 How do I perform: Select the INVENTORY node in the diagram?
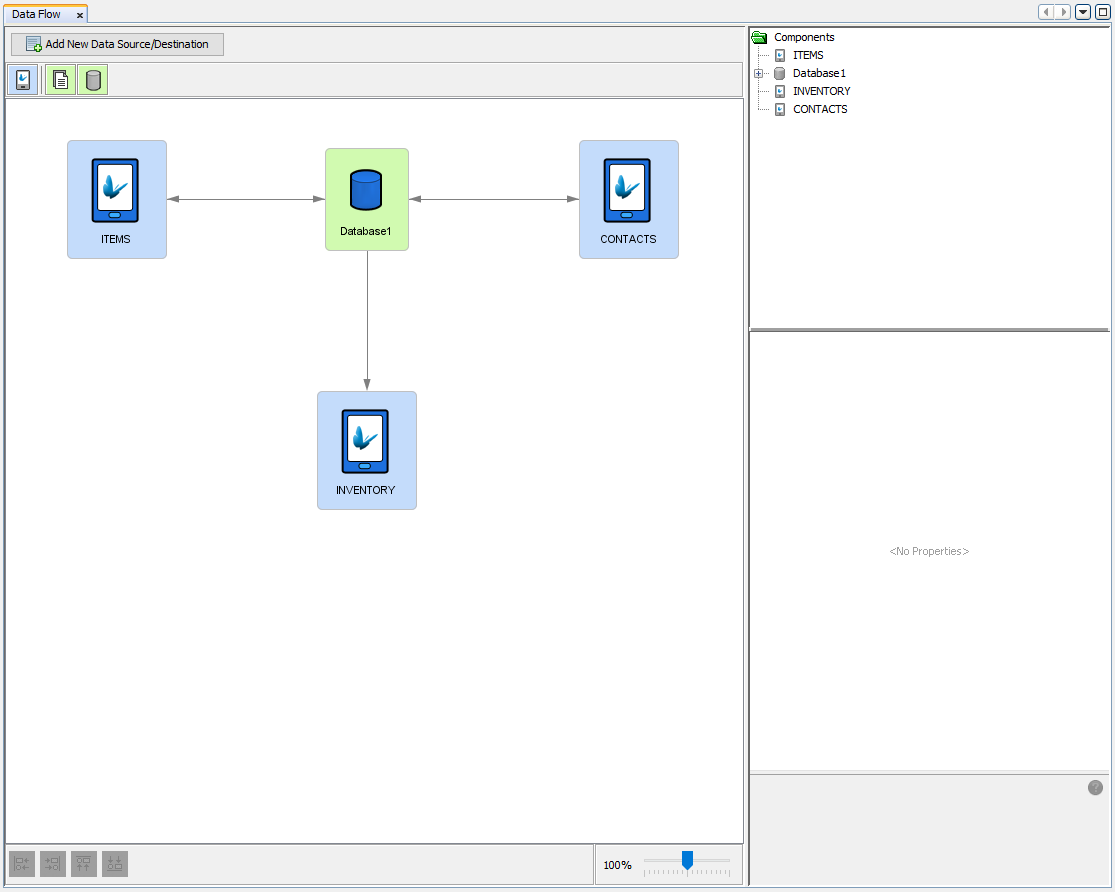pos(366,450)
